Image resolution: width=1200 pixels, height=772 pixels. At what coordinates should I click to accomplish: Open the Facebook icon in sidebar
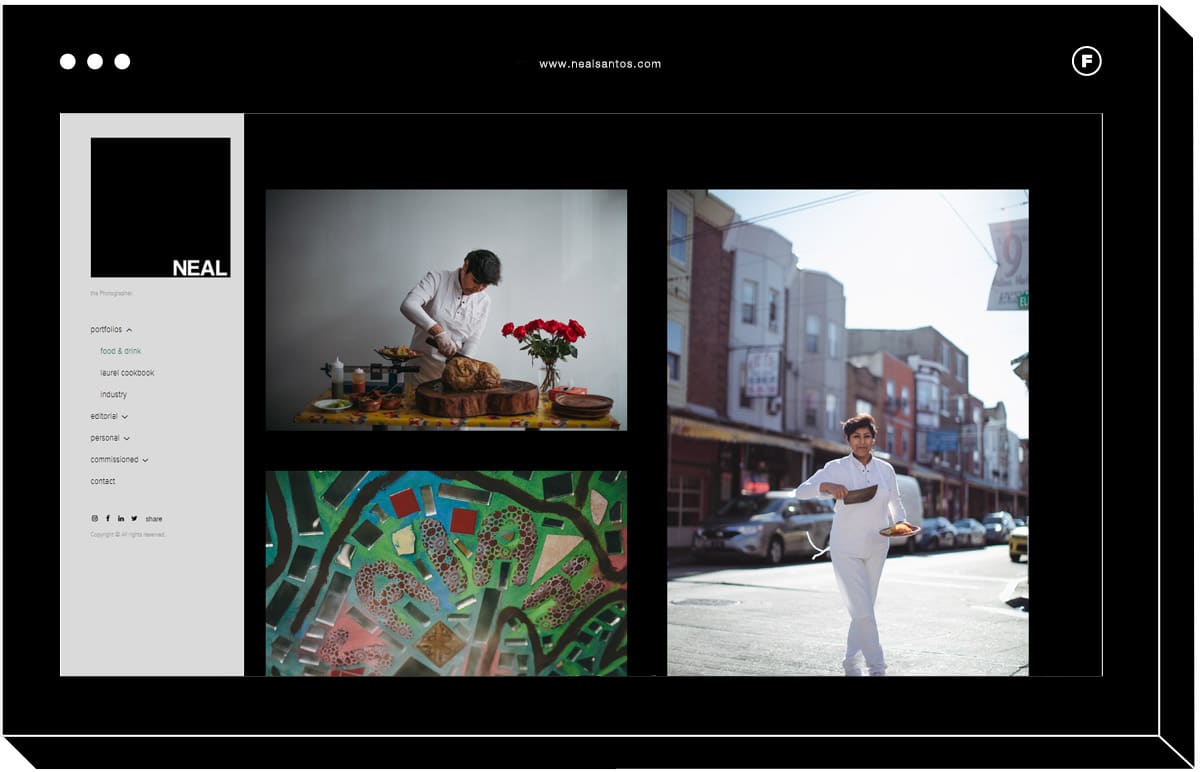click(108, 518)
